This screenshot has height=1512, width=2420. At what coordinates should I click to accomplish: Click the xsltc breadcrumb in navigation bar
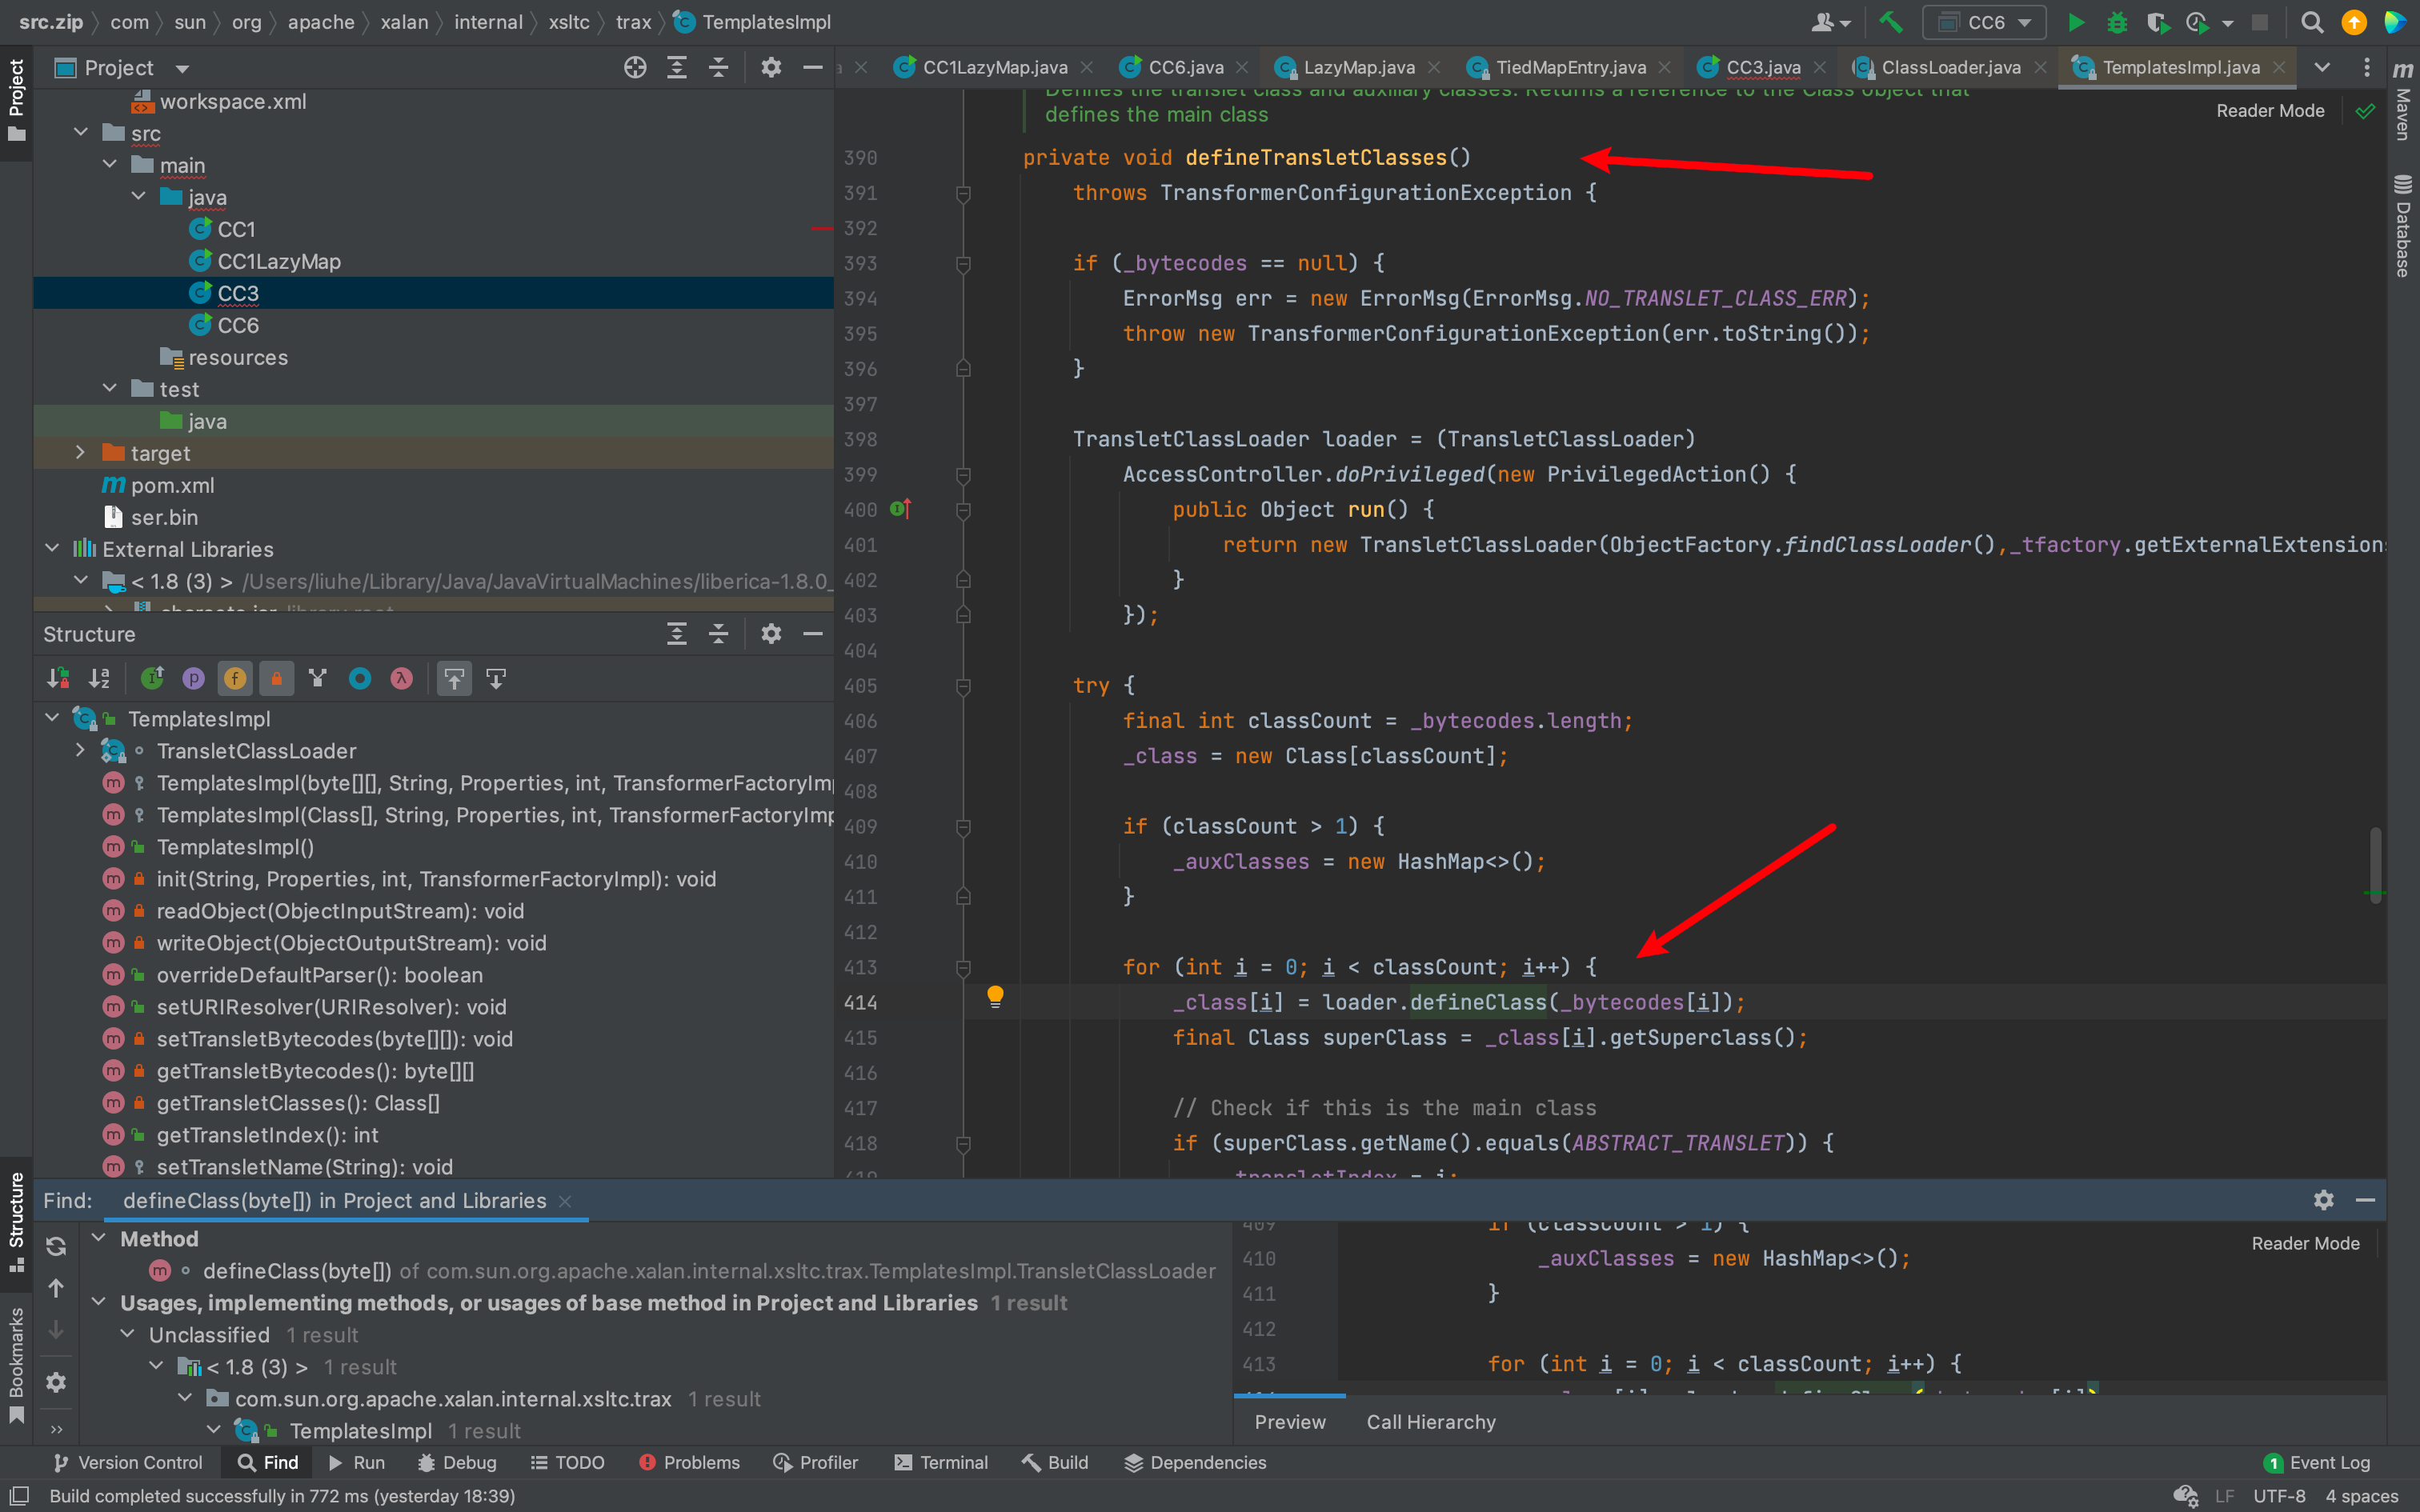click(568, 22)
